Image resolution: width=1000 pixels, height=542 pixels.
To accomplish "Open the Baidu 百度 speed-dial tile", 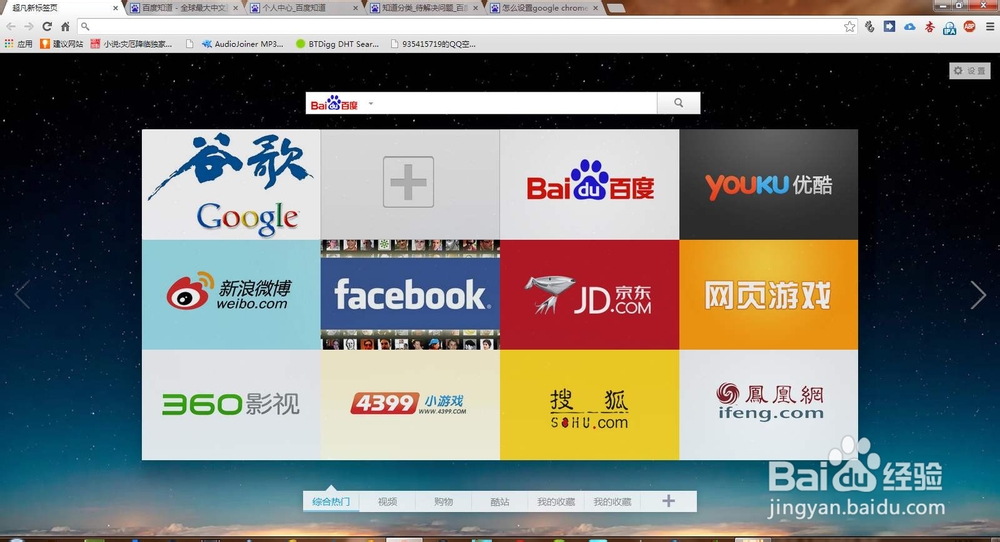I will [x=589, y=185].
